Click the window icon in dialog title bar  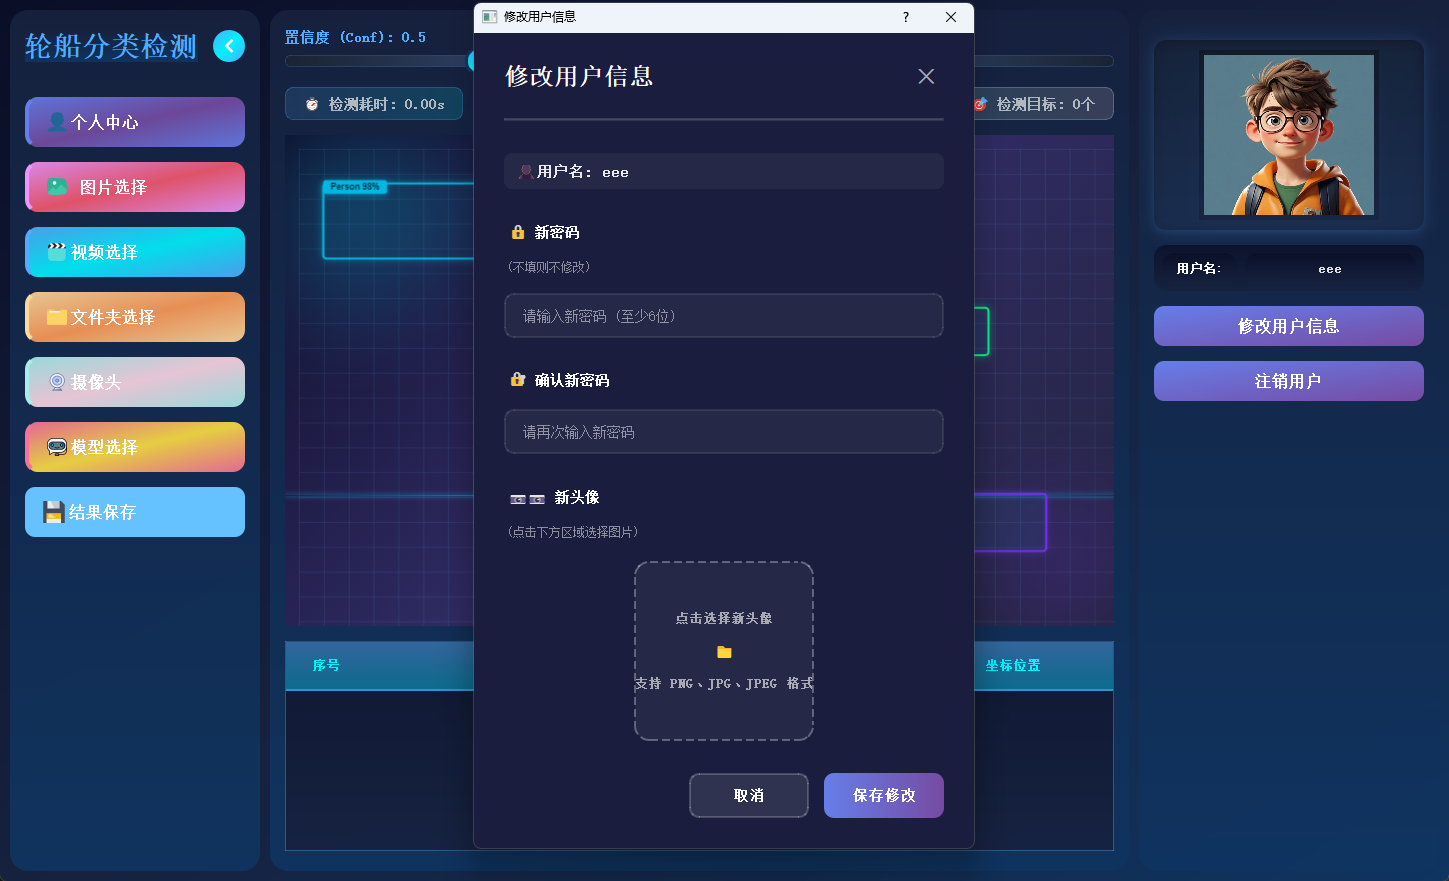click(x=489, y=17)
